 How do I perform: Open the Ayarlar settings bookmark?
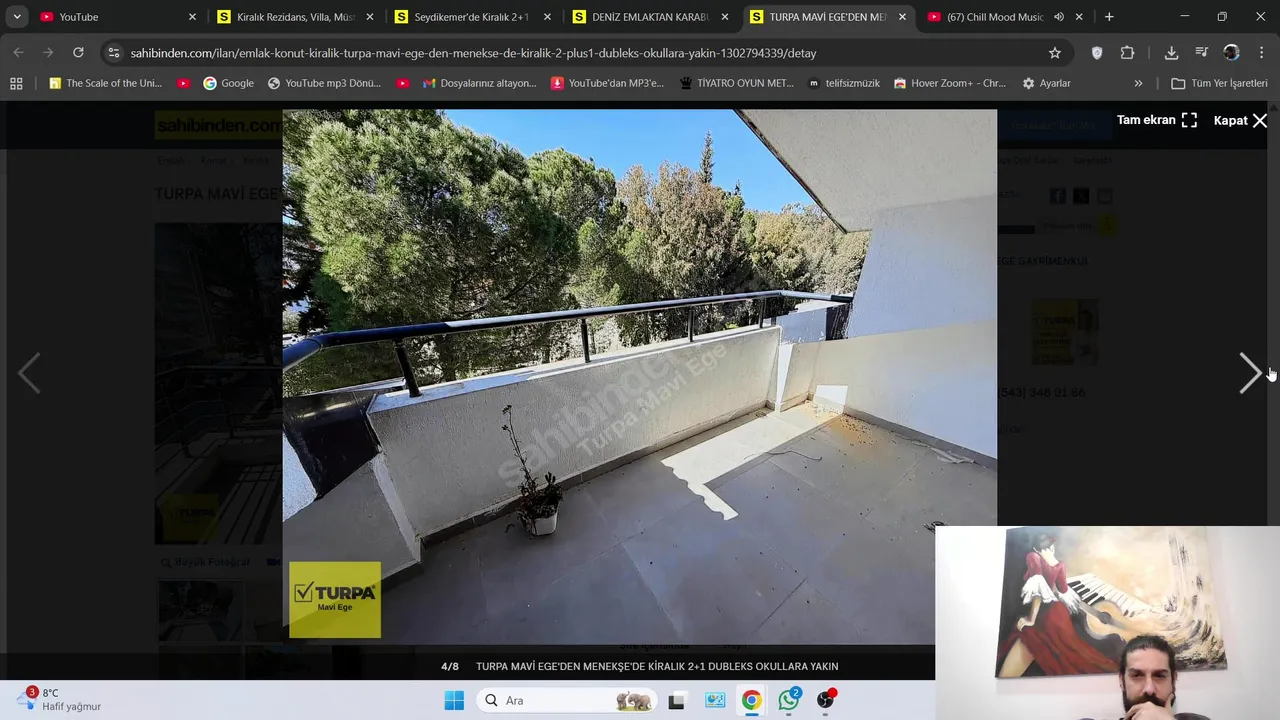pos(1046,83)
